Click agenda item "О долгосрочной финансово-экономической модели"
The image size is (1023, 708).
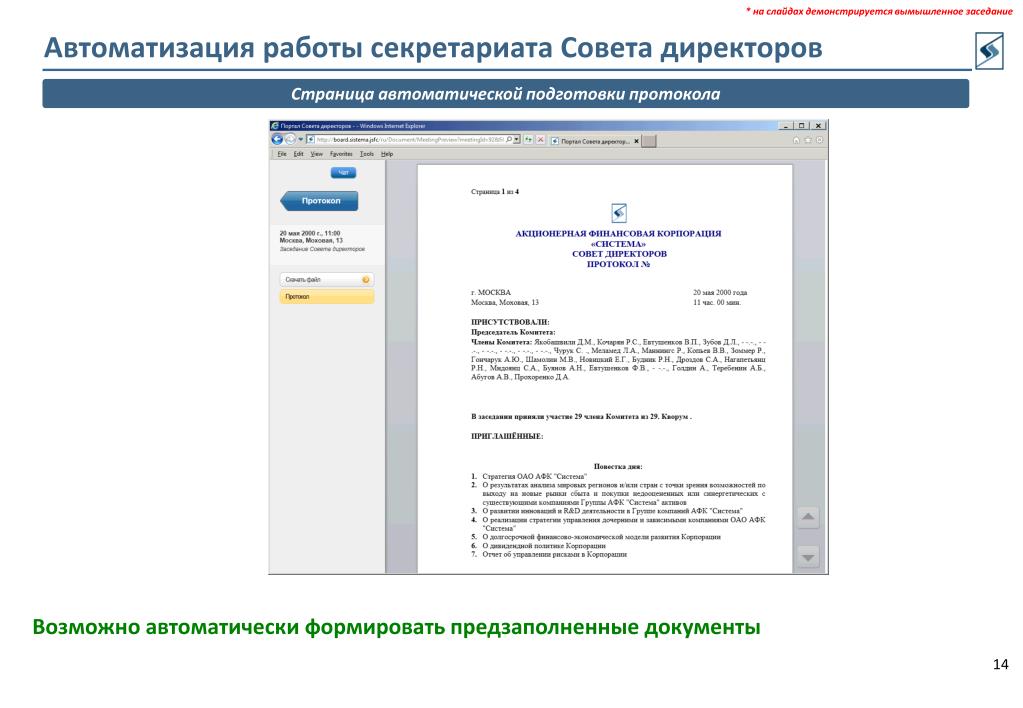[x=602, y=537]
